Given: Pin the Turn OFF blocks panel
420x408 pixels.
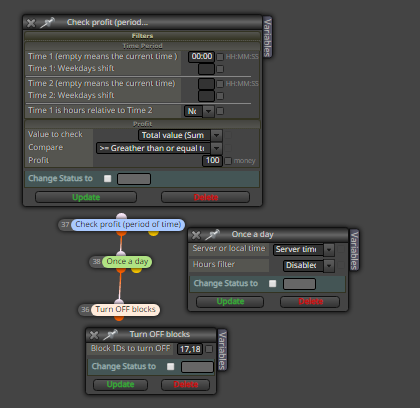Looking at the screenshot, I should coord(110,335).
